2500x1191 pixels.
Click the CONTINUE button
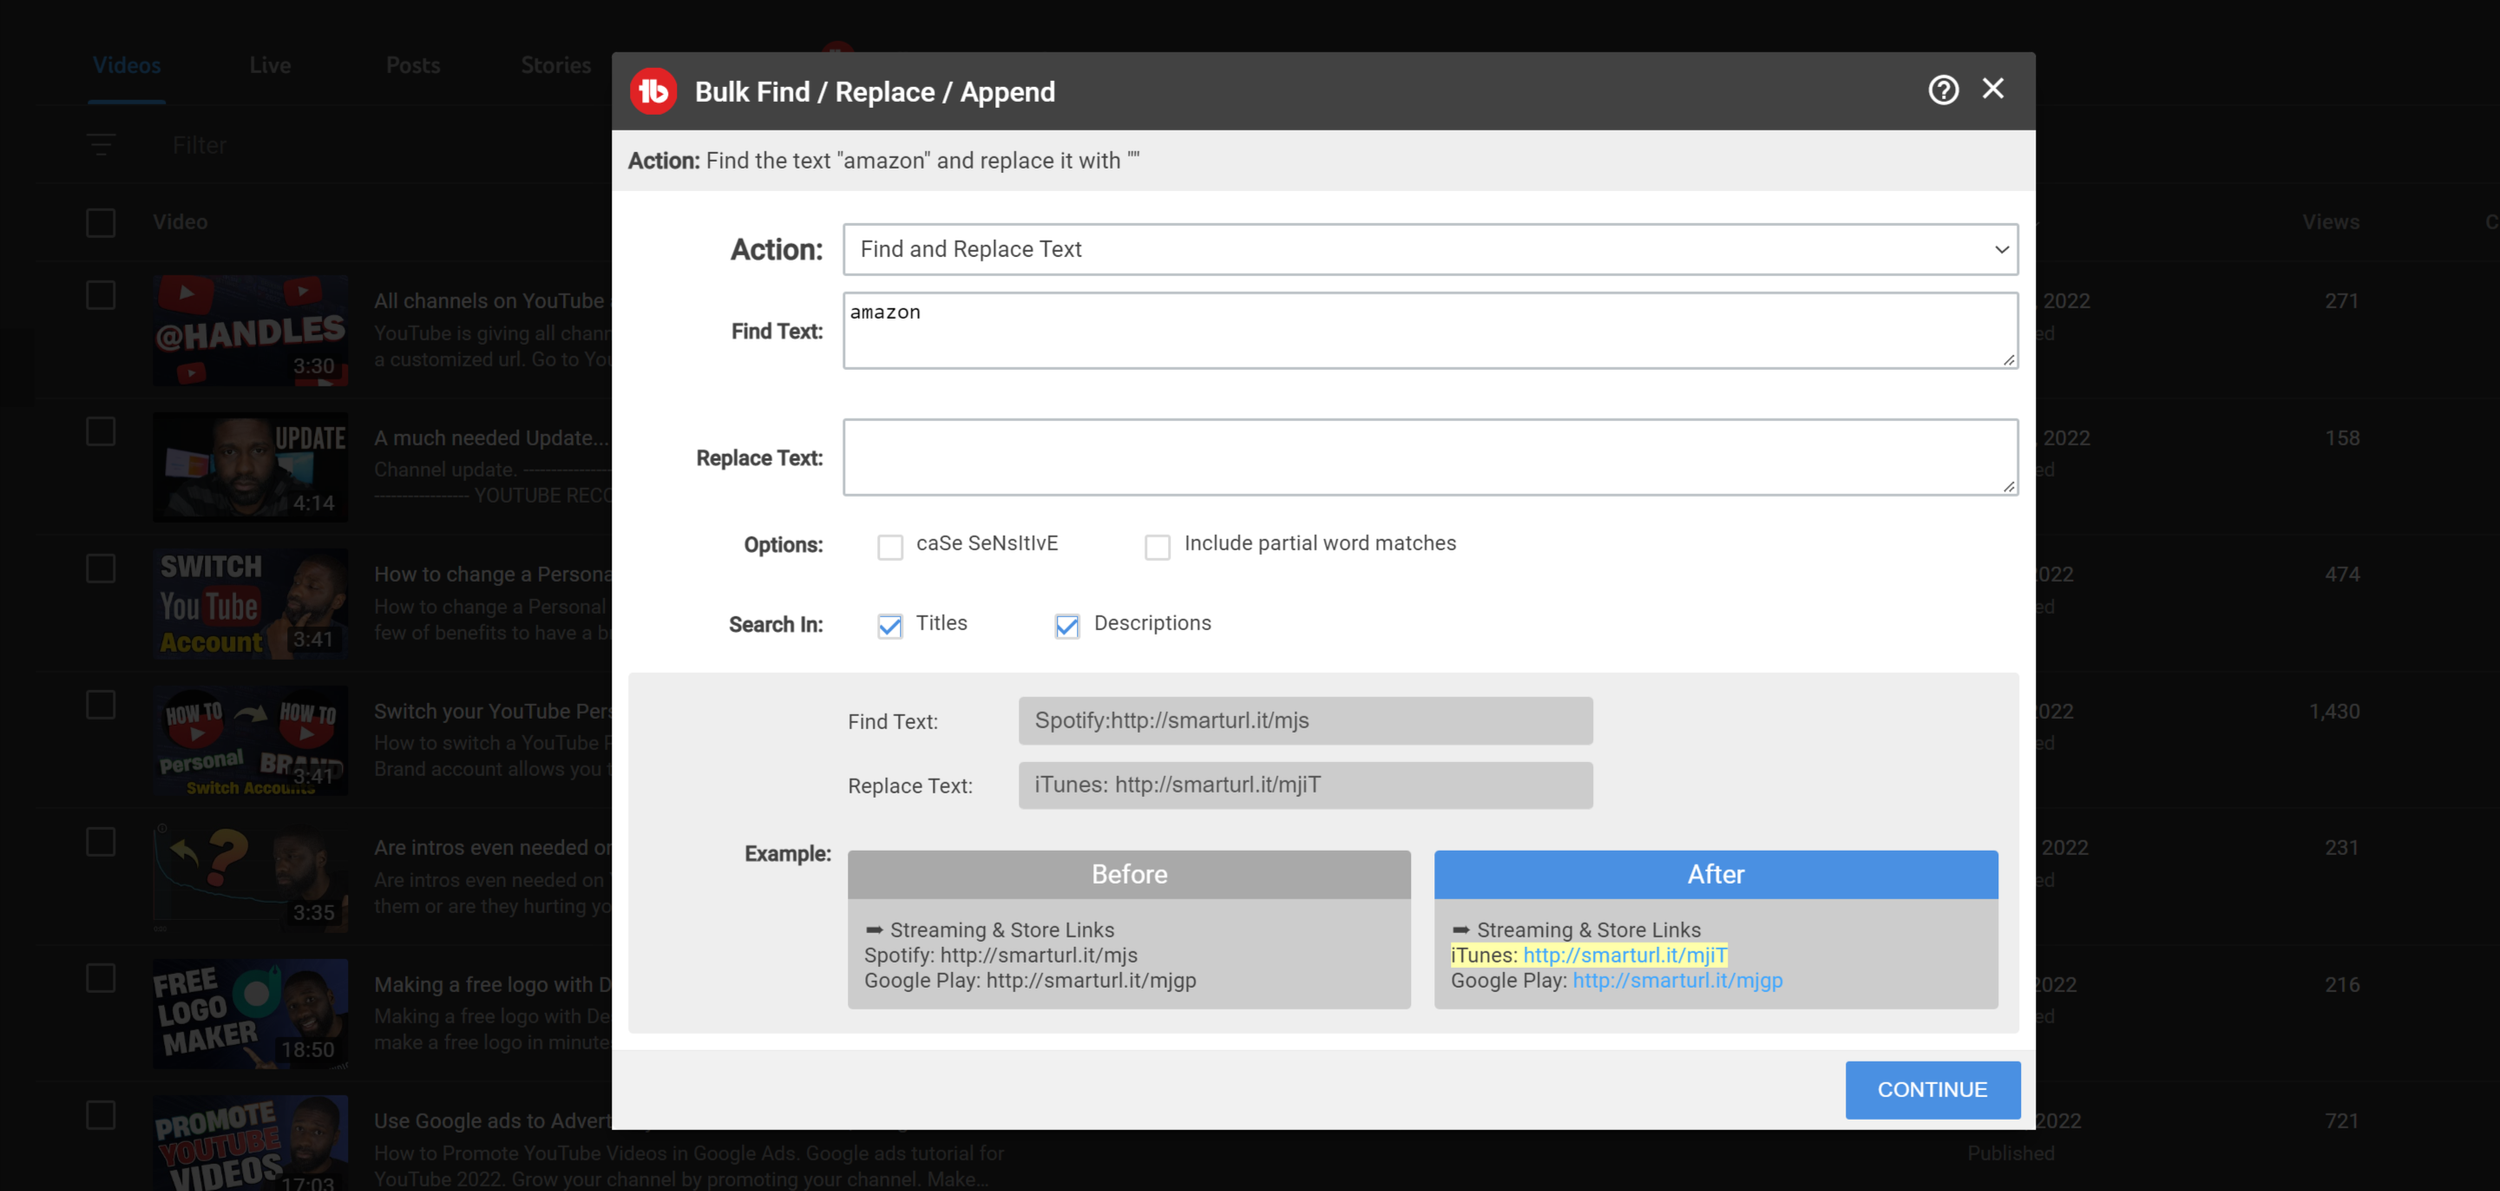point(1932,1090)
